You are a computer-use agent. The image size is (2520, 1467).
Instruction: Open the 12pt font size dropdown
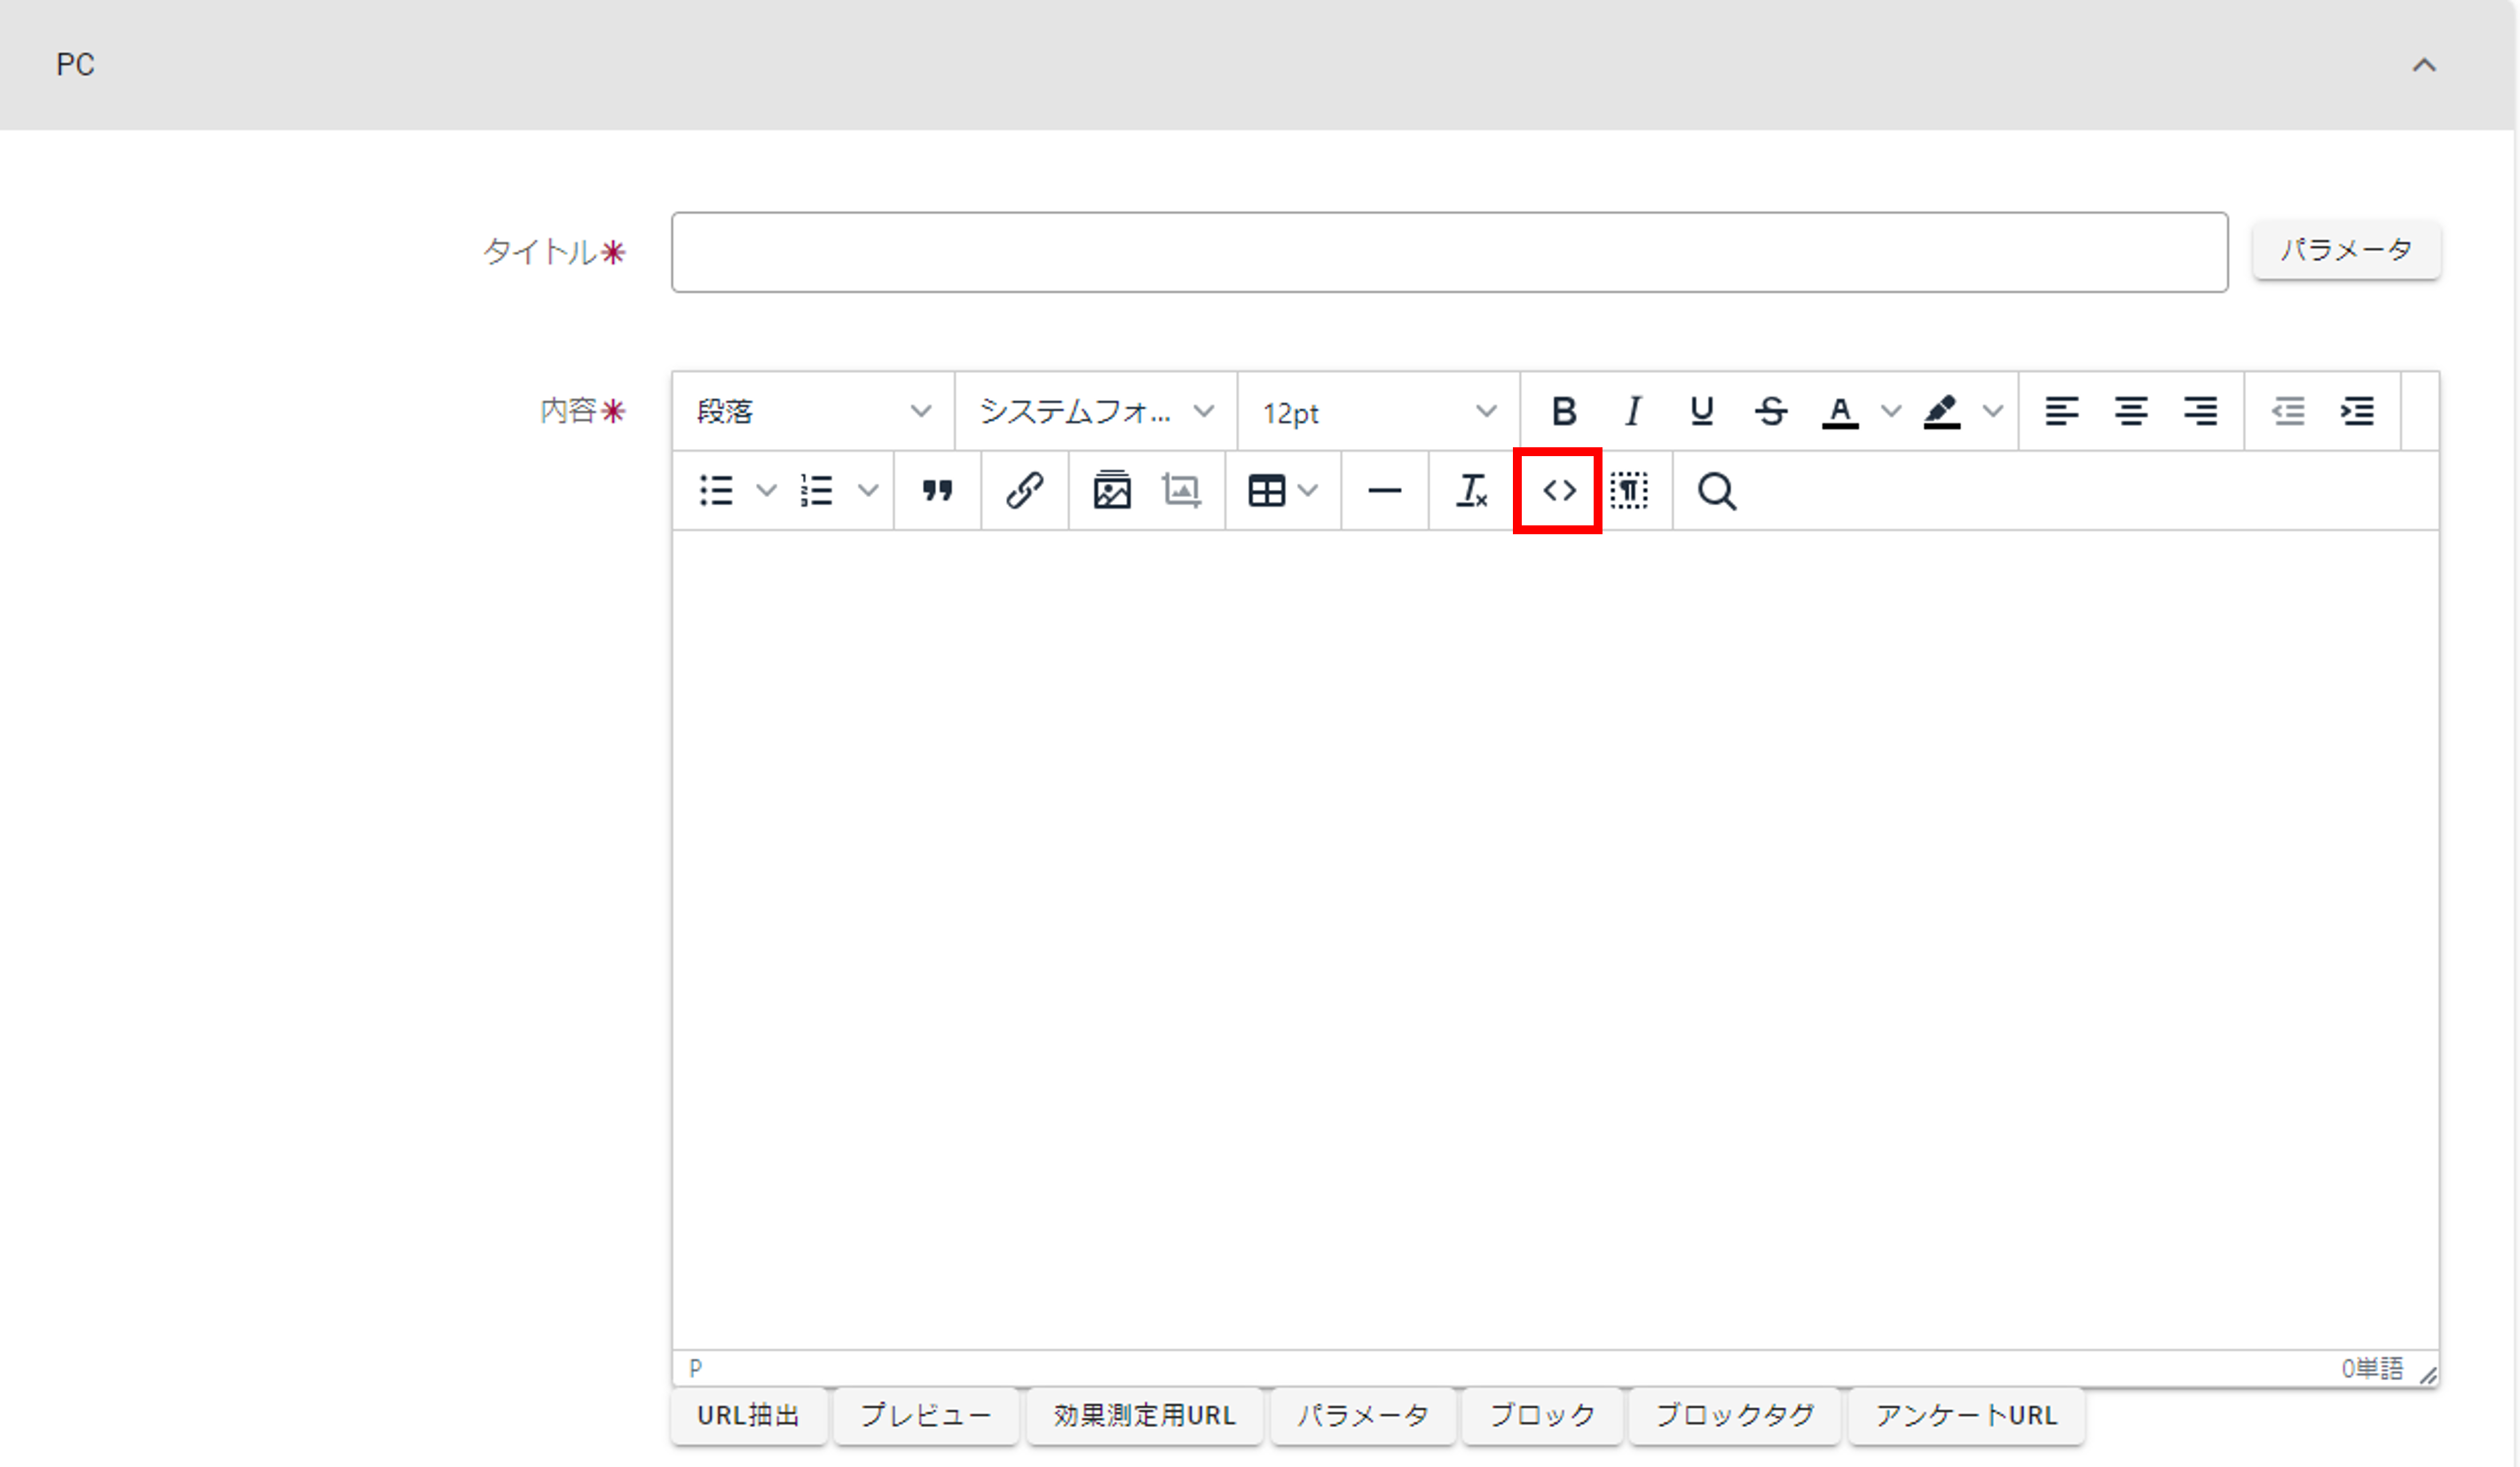click(x=1377, y=411)
